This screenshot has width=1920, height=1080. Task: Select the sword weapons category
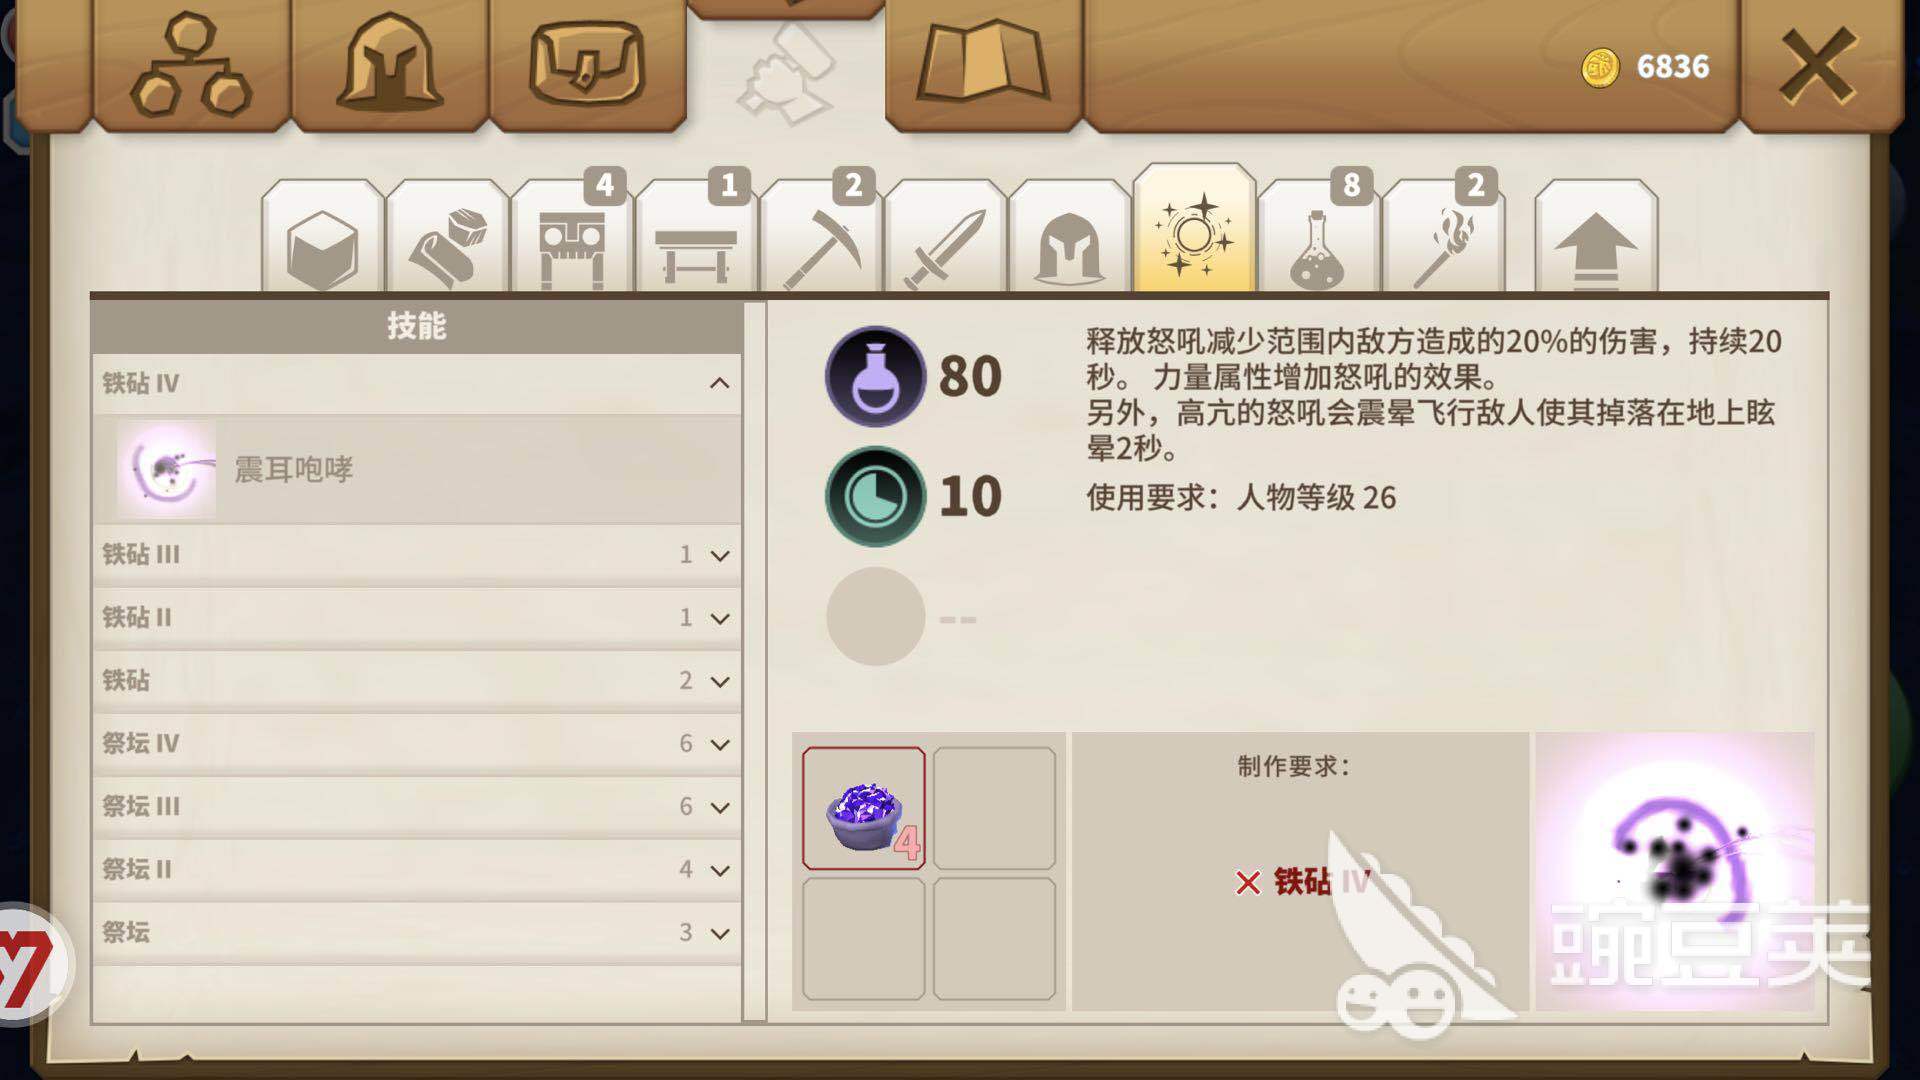coord(945,238)
